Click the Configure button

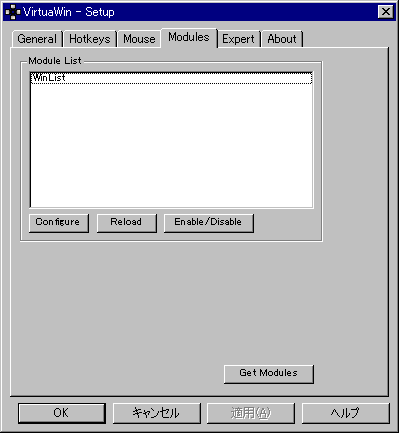click(59, 223)
